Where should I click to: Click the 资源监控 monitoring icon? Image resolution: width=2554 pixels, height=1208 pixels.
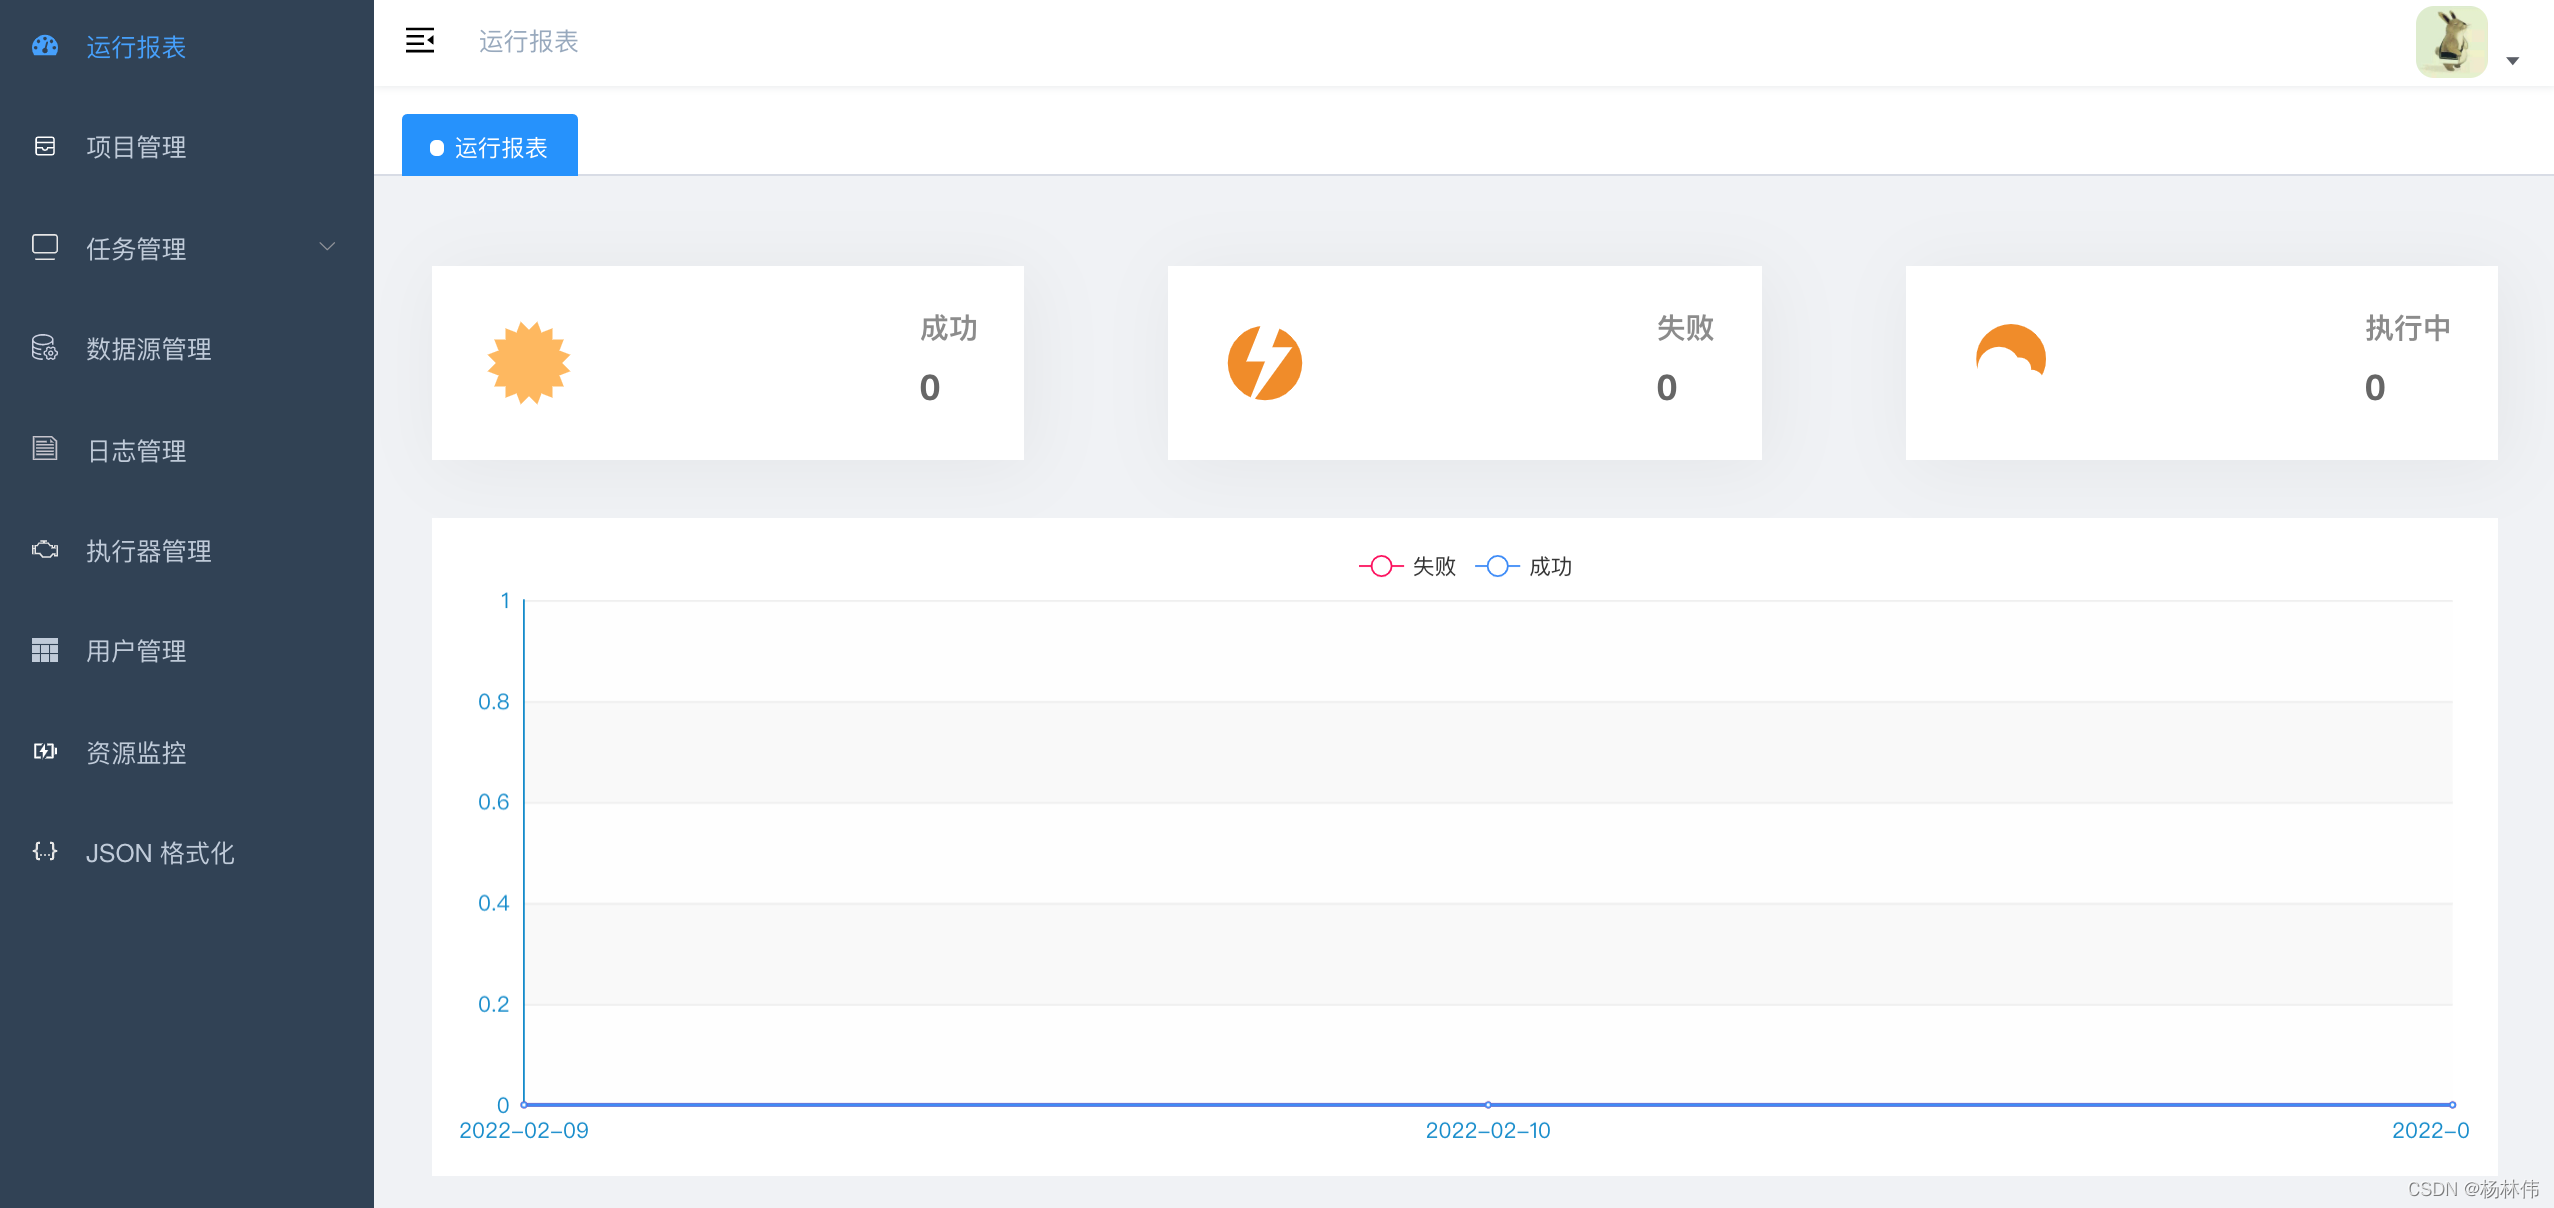45,752
